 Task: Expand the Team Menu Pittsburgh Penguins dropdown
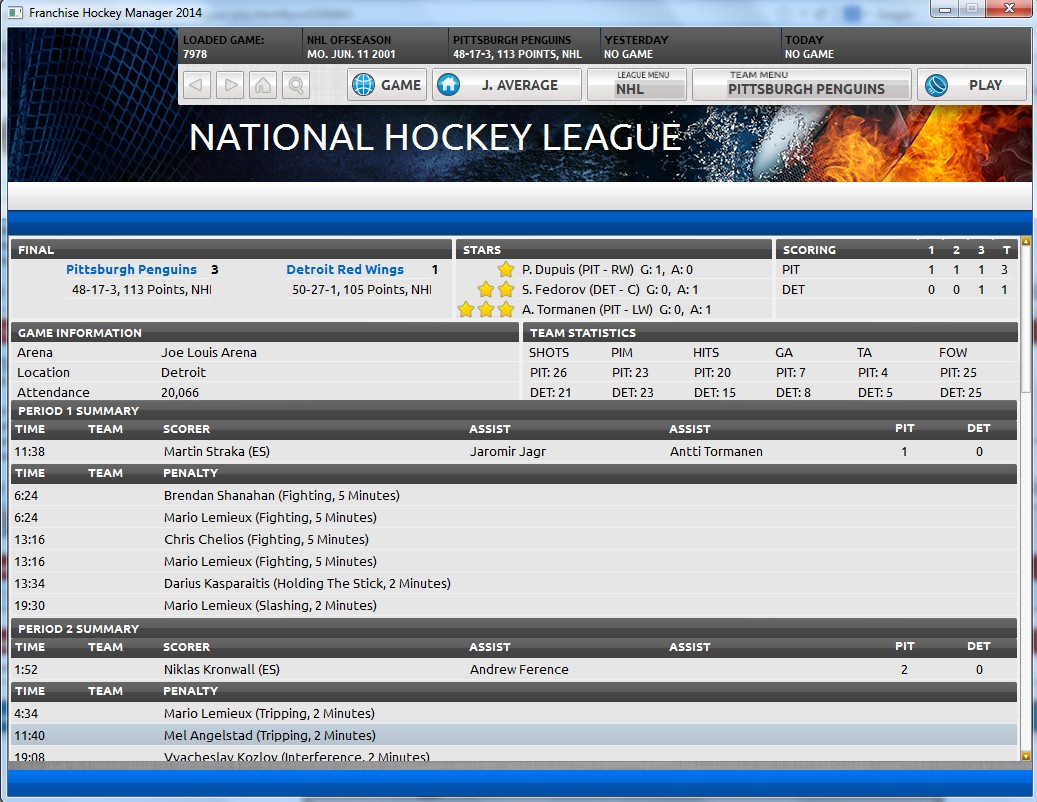[x=801, y=85]
